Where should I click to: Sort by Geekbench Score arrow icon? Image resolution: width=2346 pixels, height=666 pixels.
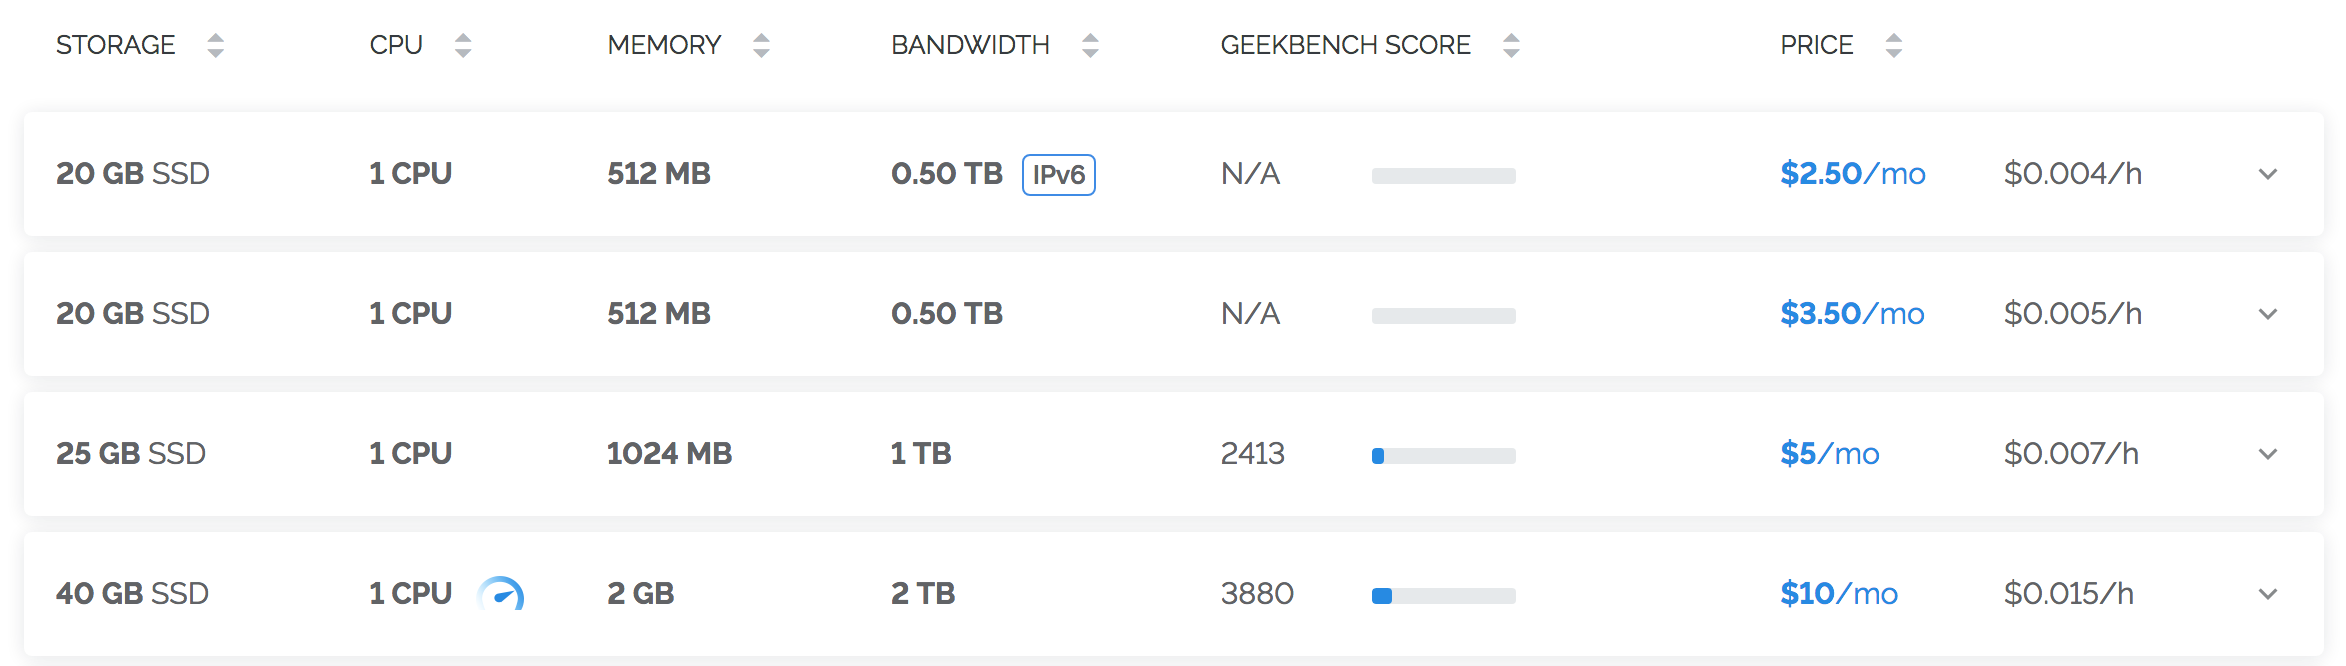(x=1511, y=45)
